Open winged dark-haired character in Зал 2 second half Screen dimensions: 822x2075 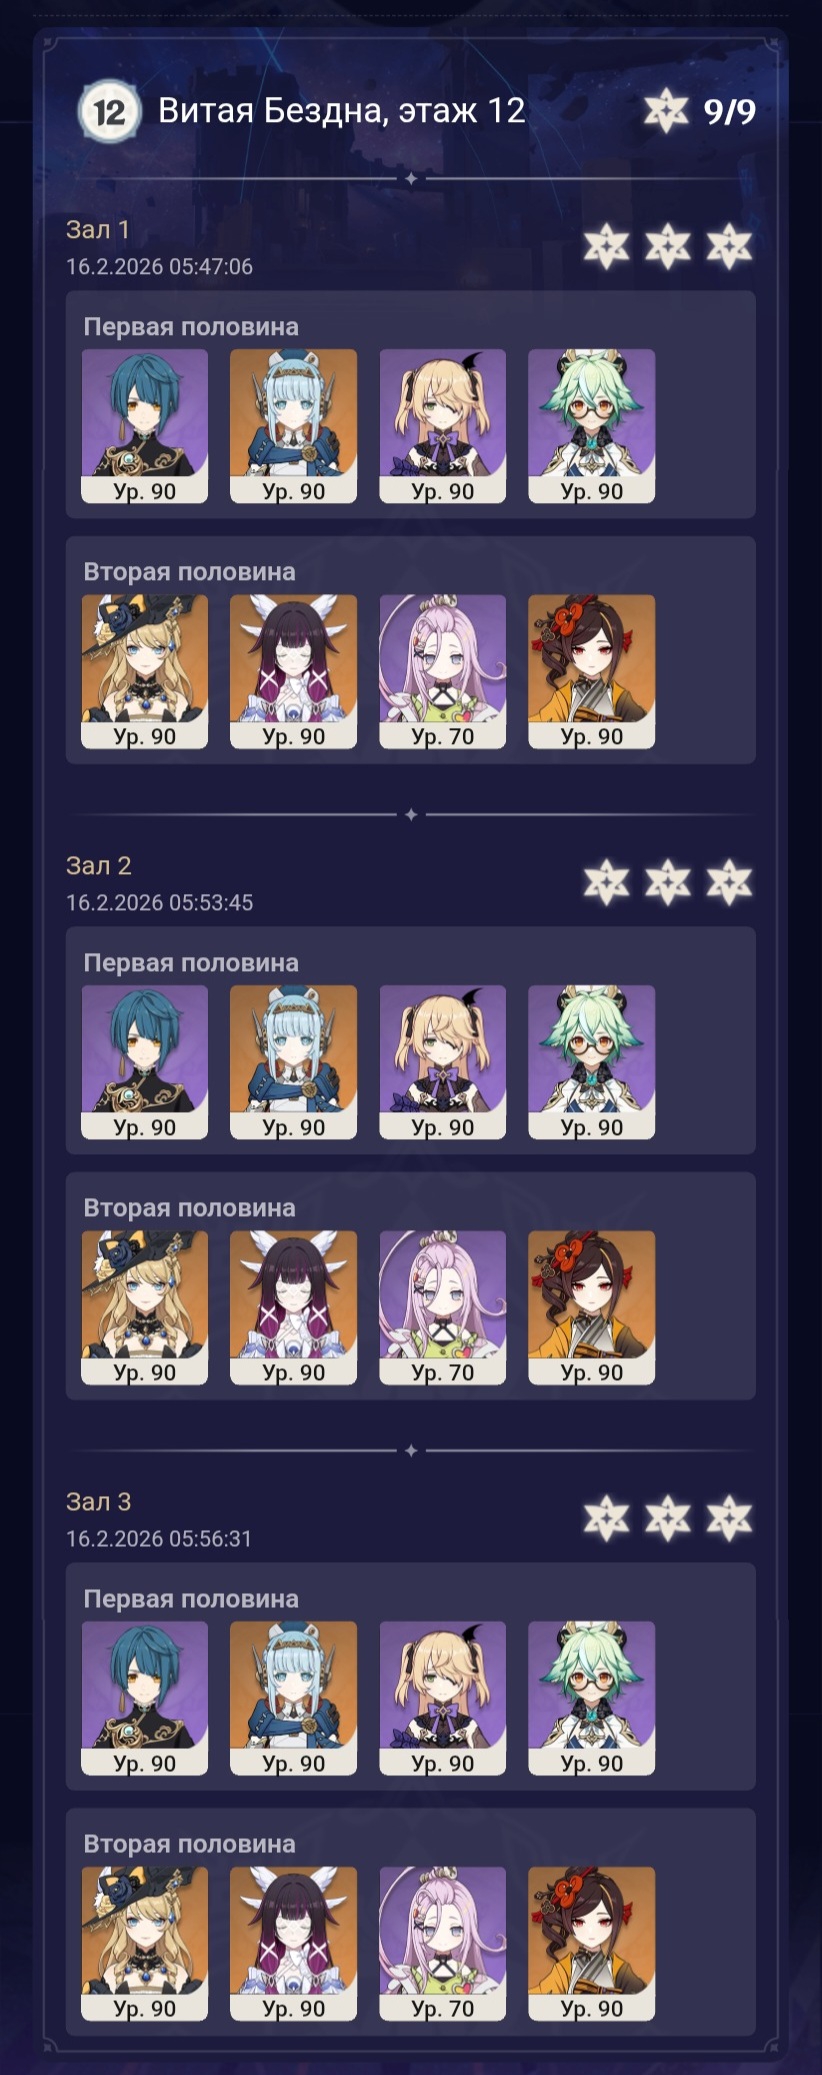coord(294,1307)
